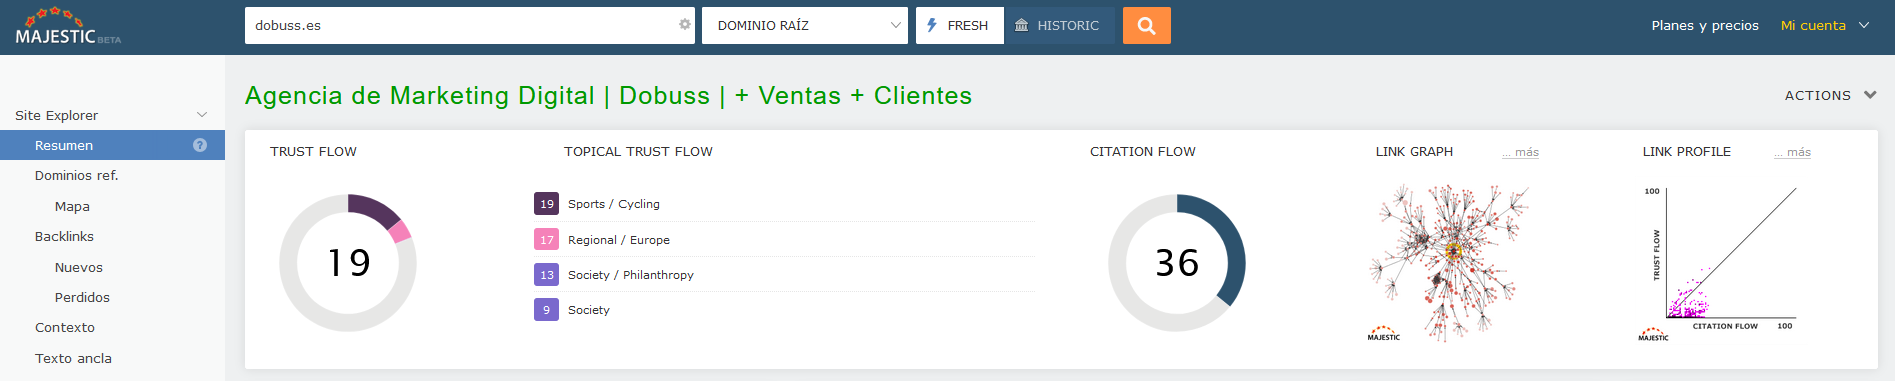1895x381 pixels.
Task: Open the ACTIONS dropdown
Action: (1830, 96)
